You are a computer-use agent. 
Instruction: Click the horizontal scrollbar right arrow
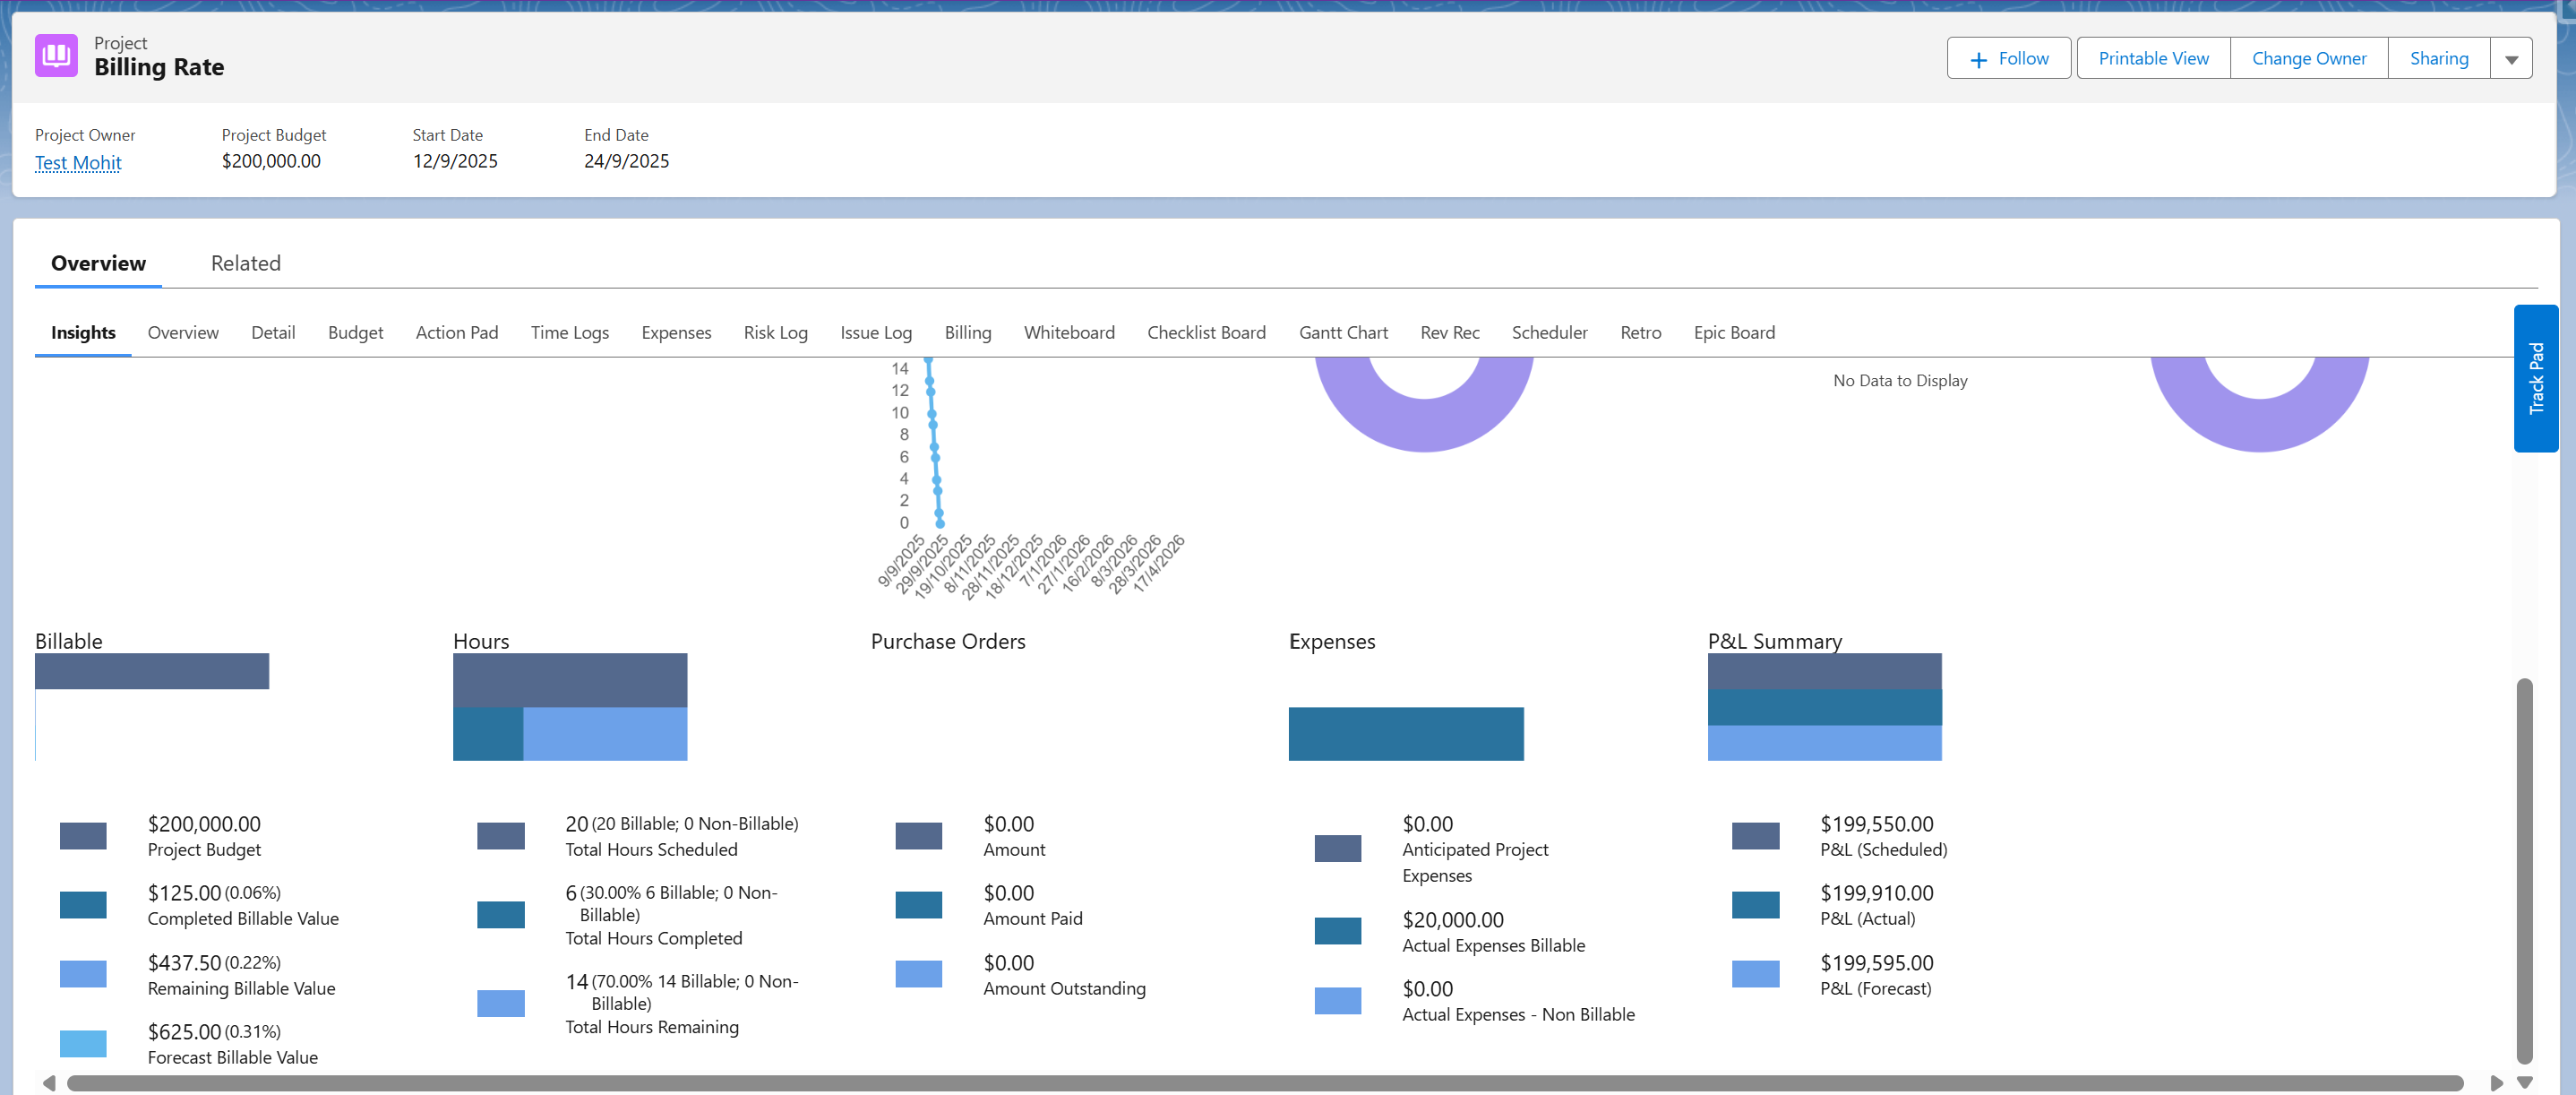pyautogui.click(x=2496, y=1084)
